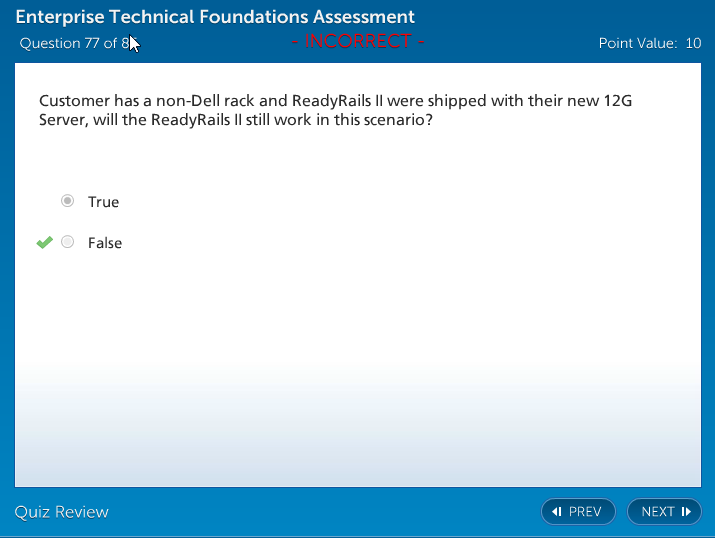Image resolution: width=715 pixels, height=538 pixels.
Task: Click the "True" answer label text
Action: tap(103, 202)
